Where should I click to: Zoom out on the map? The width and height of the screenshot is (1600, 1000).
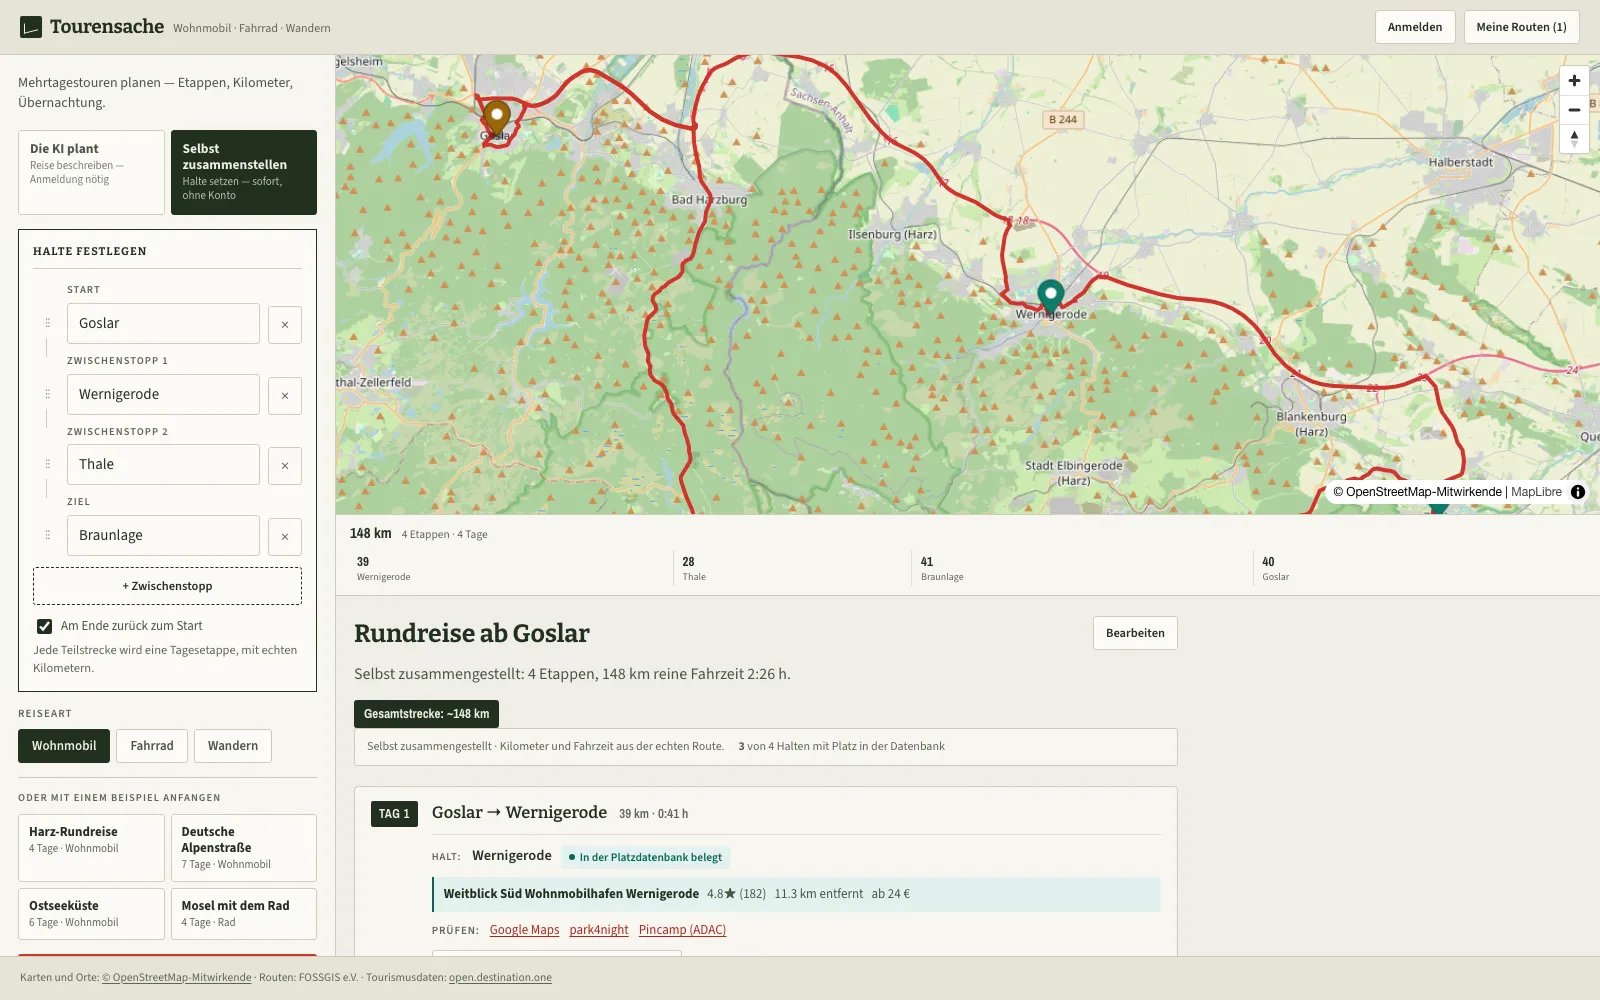point(1574,110)
